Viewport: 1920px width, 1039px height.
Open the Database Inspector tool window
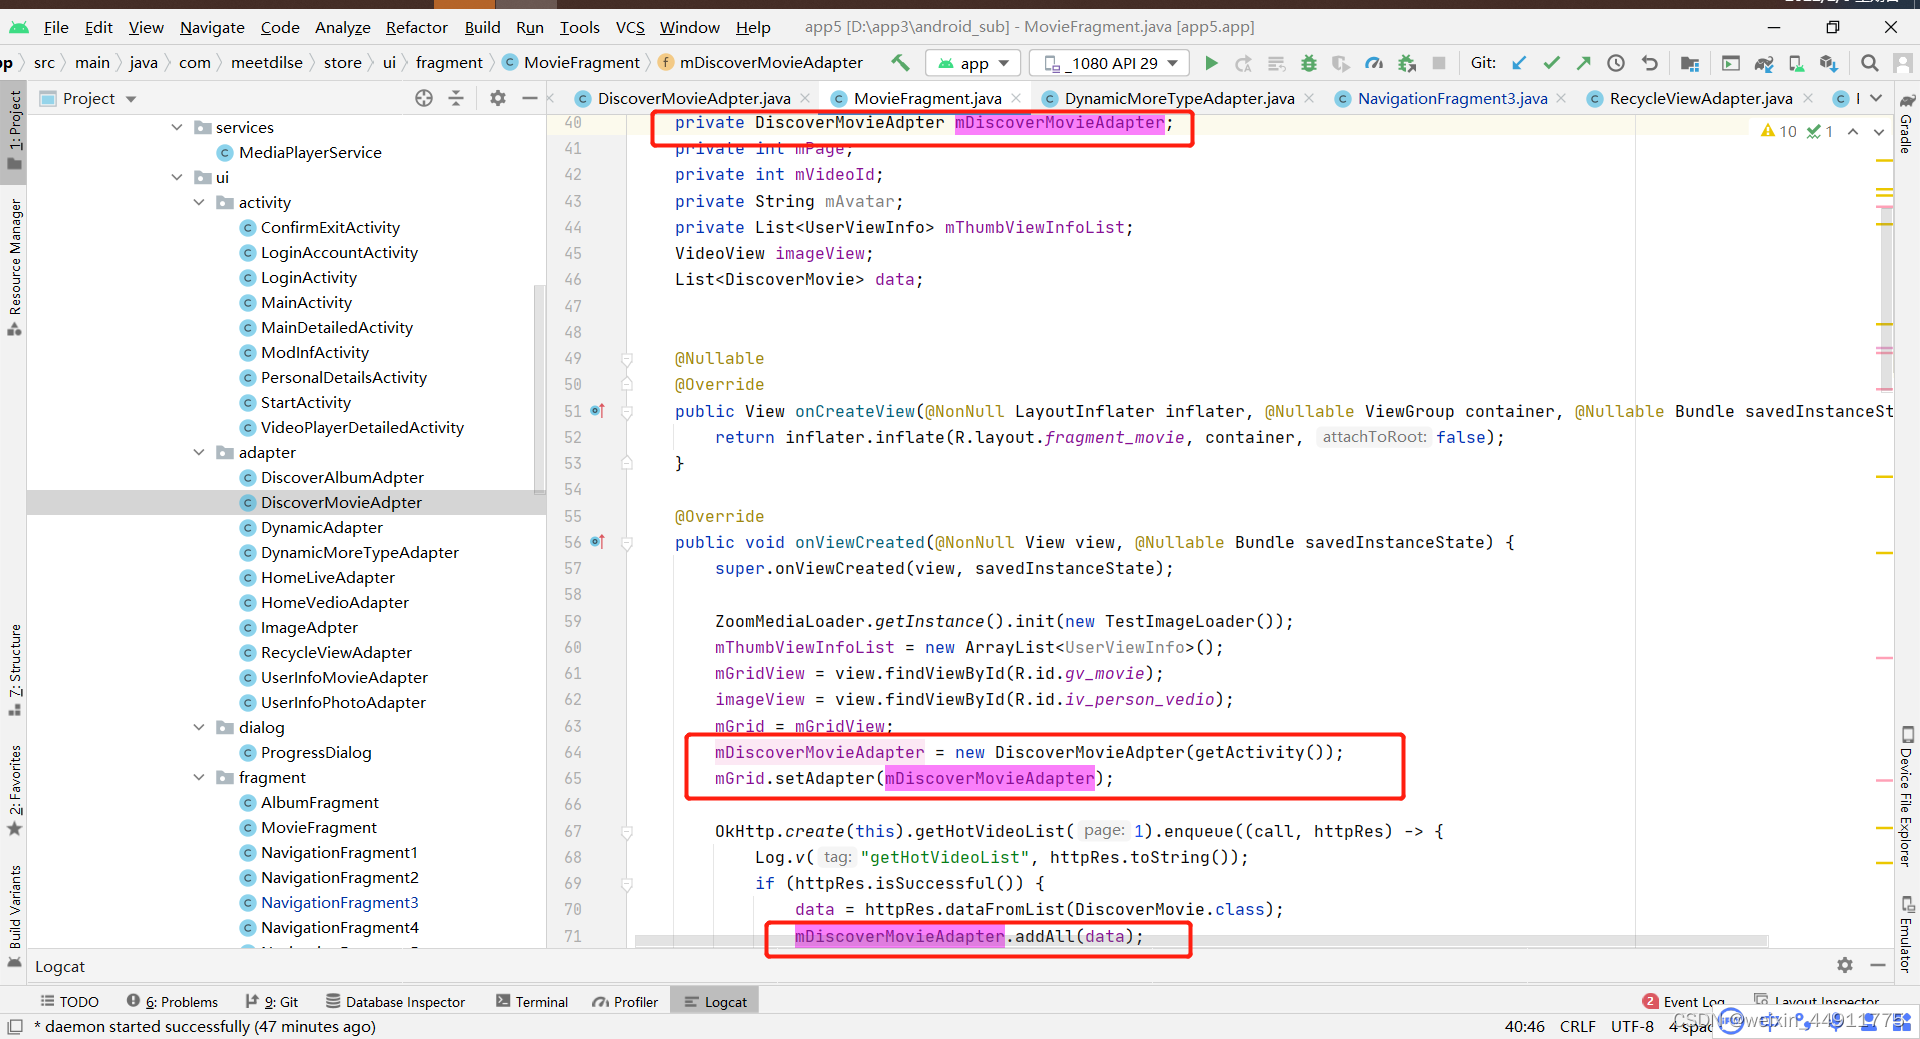396,1001
